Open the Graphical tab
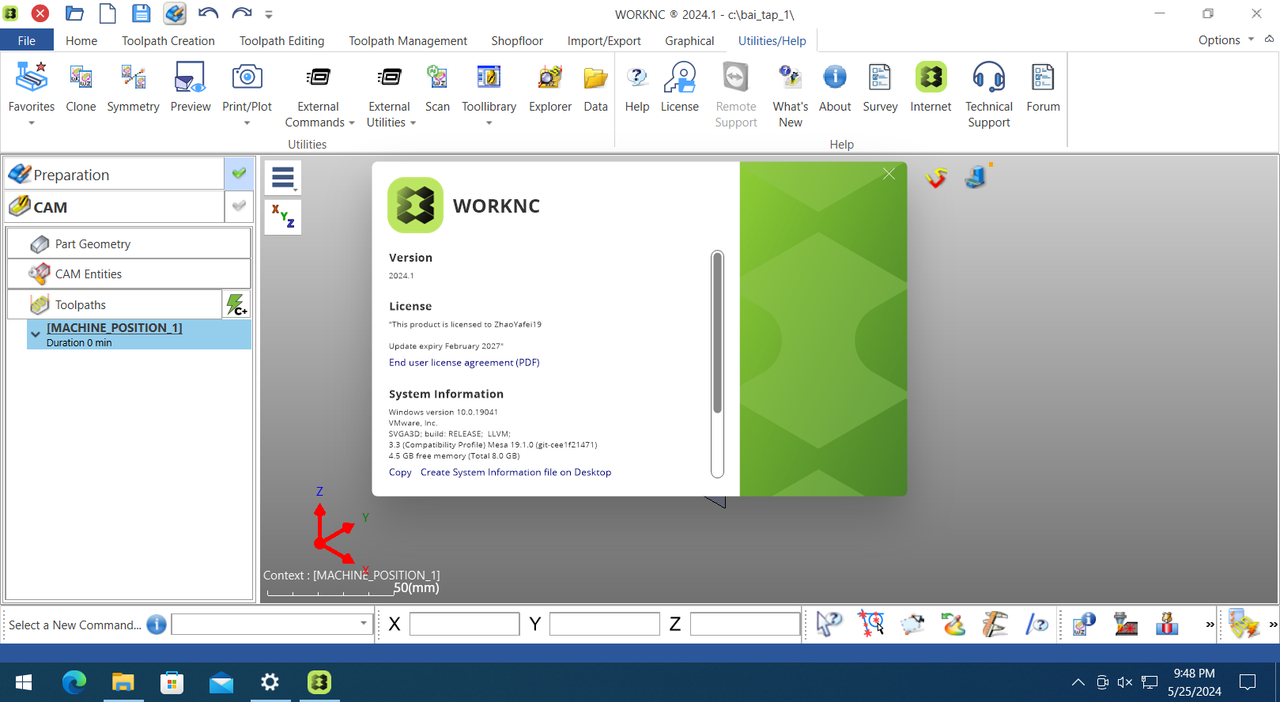Image resolution: width=1280 pixels, height=702 pixels. tap(690, 41)
